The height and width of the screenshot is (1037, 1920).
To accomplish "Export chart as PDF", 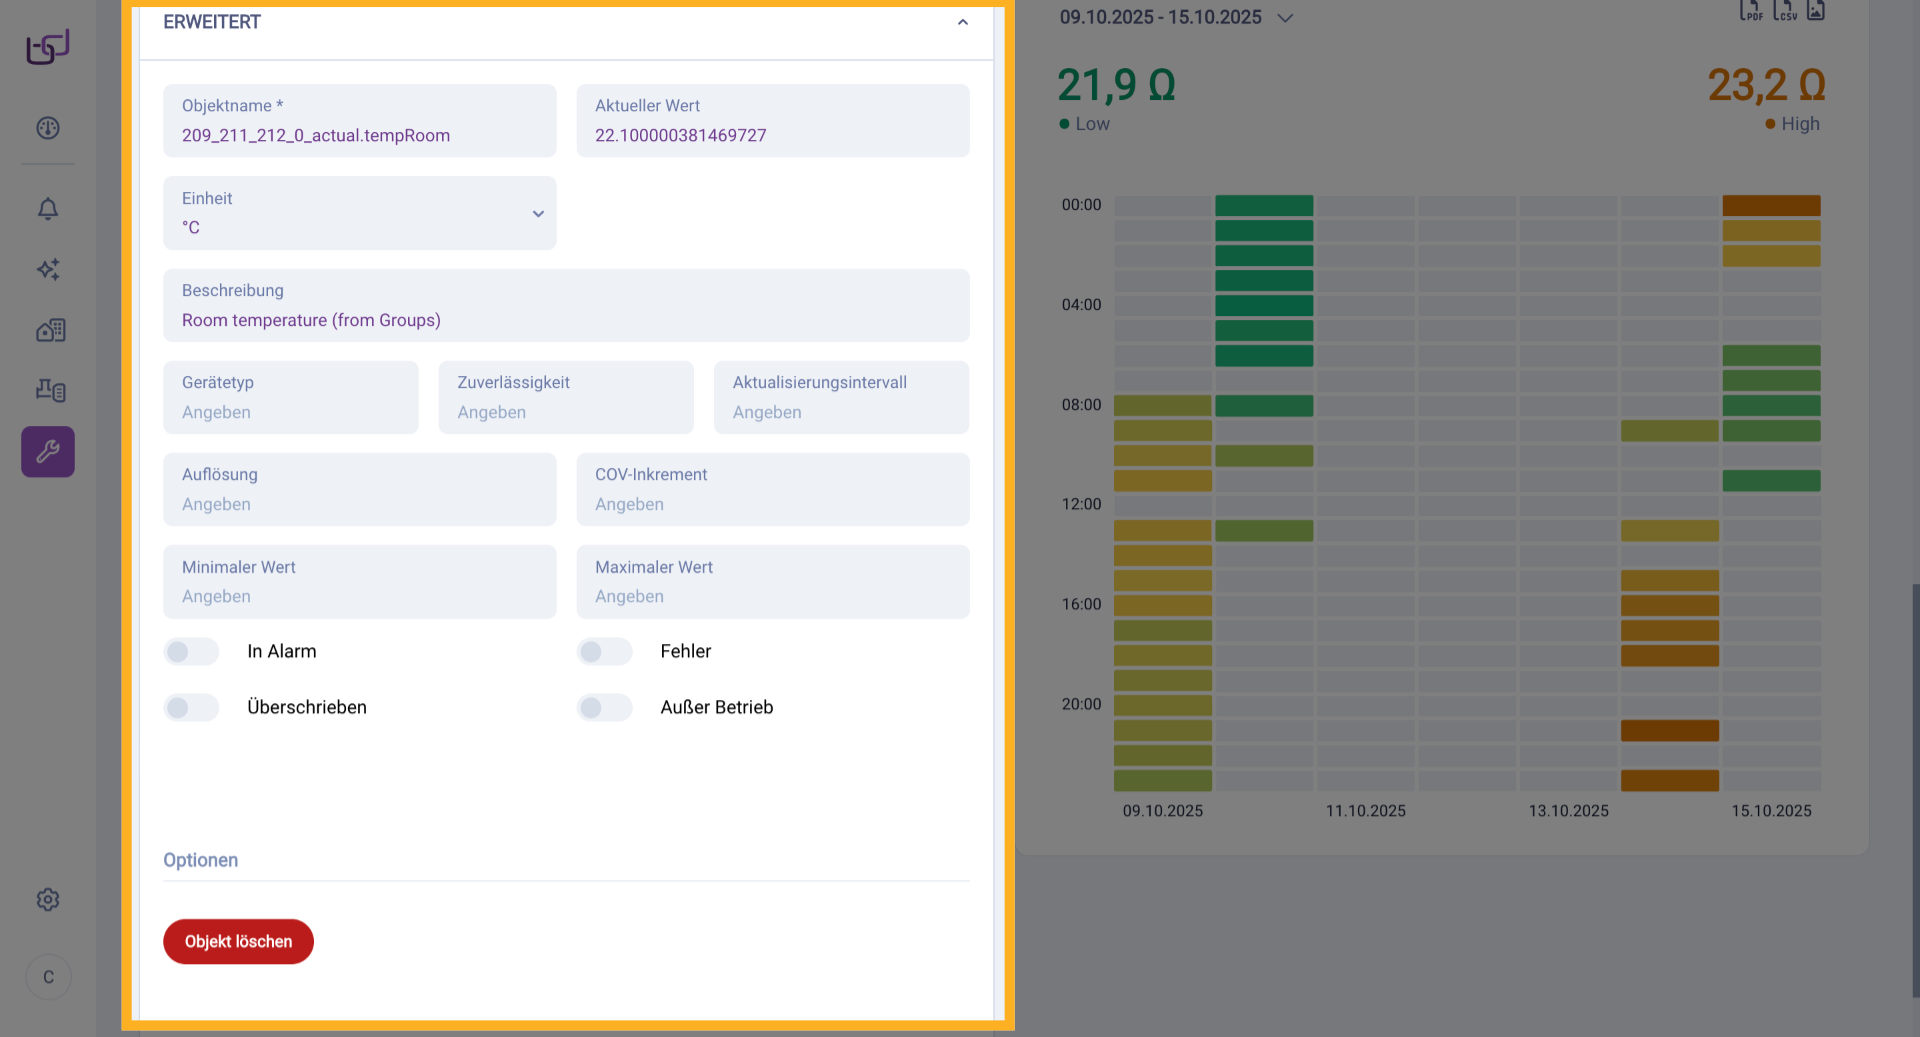I will (1751, 11).
